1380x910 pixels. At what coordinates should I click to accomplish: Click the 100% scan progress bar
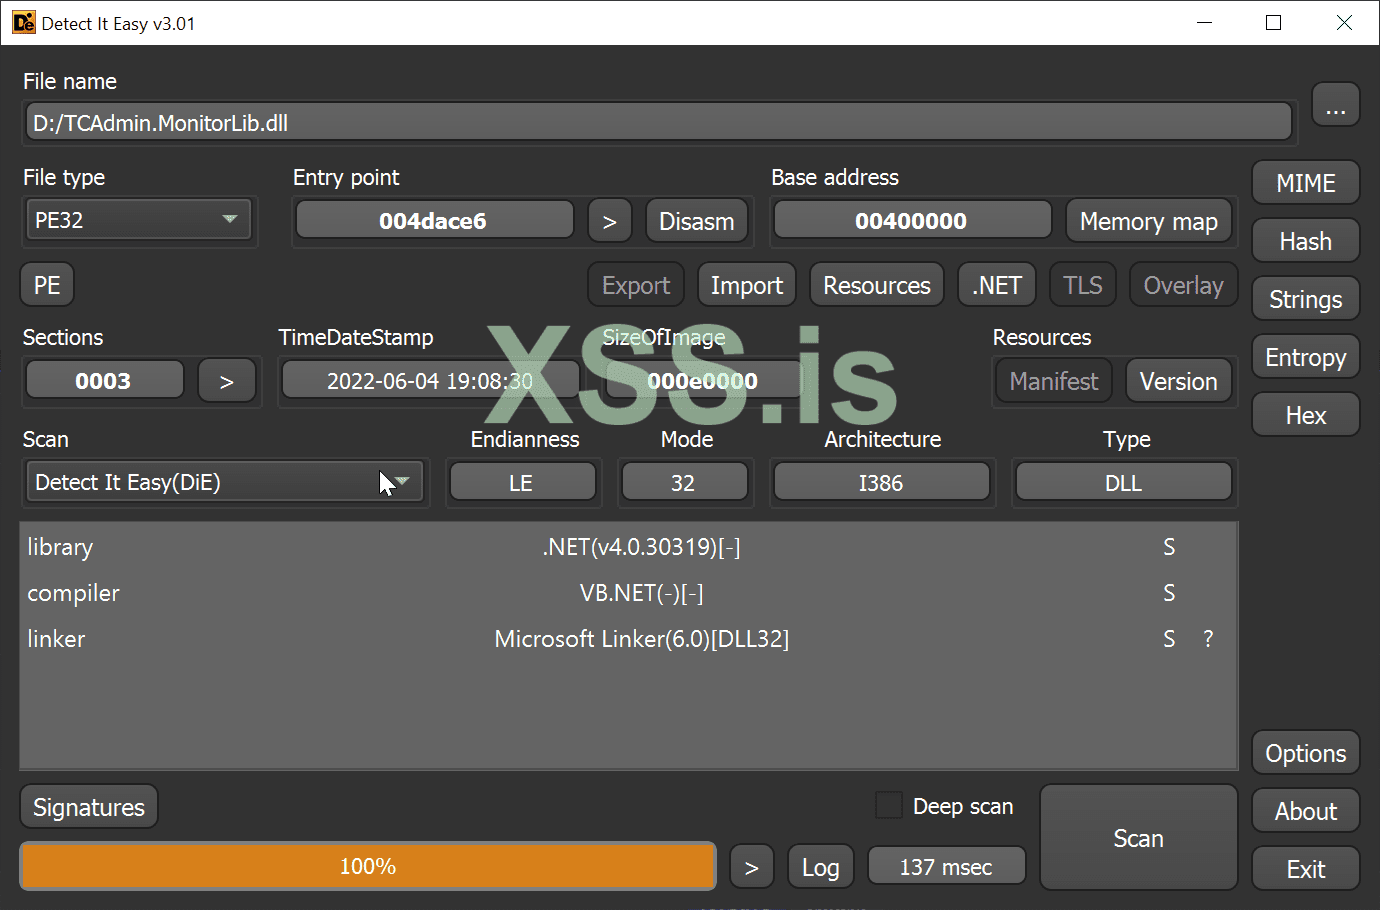368,866
